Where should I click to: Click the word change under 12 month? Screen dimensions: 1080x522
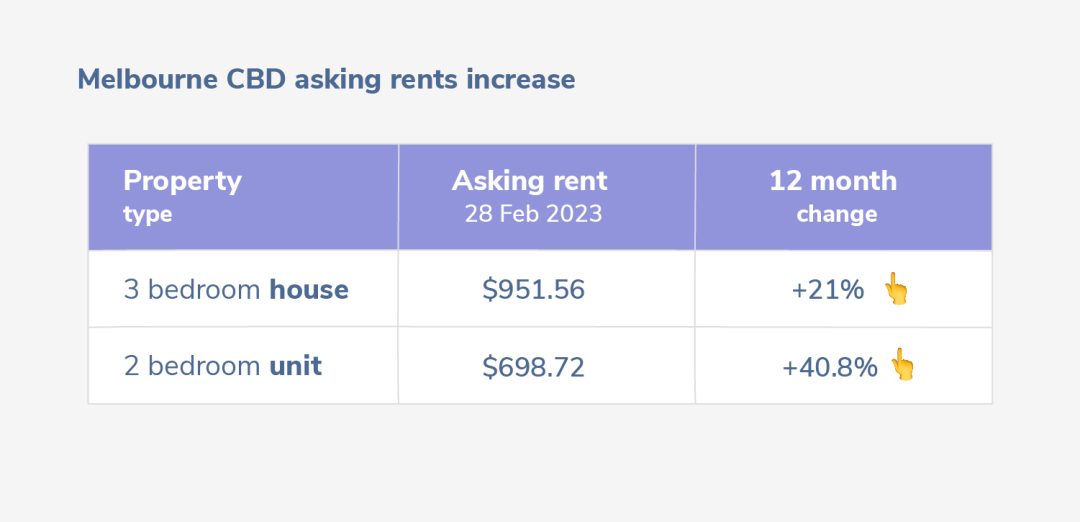pos(837,214)
